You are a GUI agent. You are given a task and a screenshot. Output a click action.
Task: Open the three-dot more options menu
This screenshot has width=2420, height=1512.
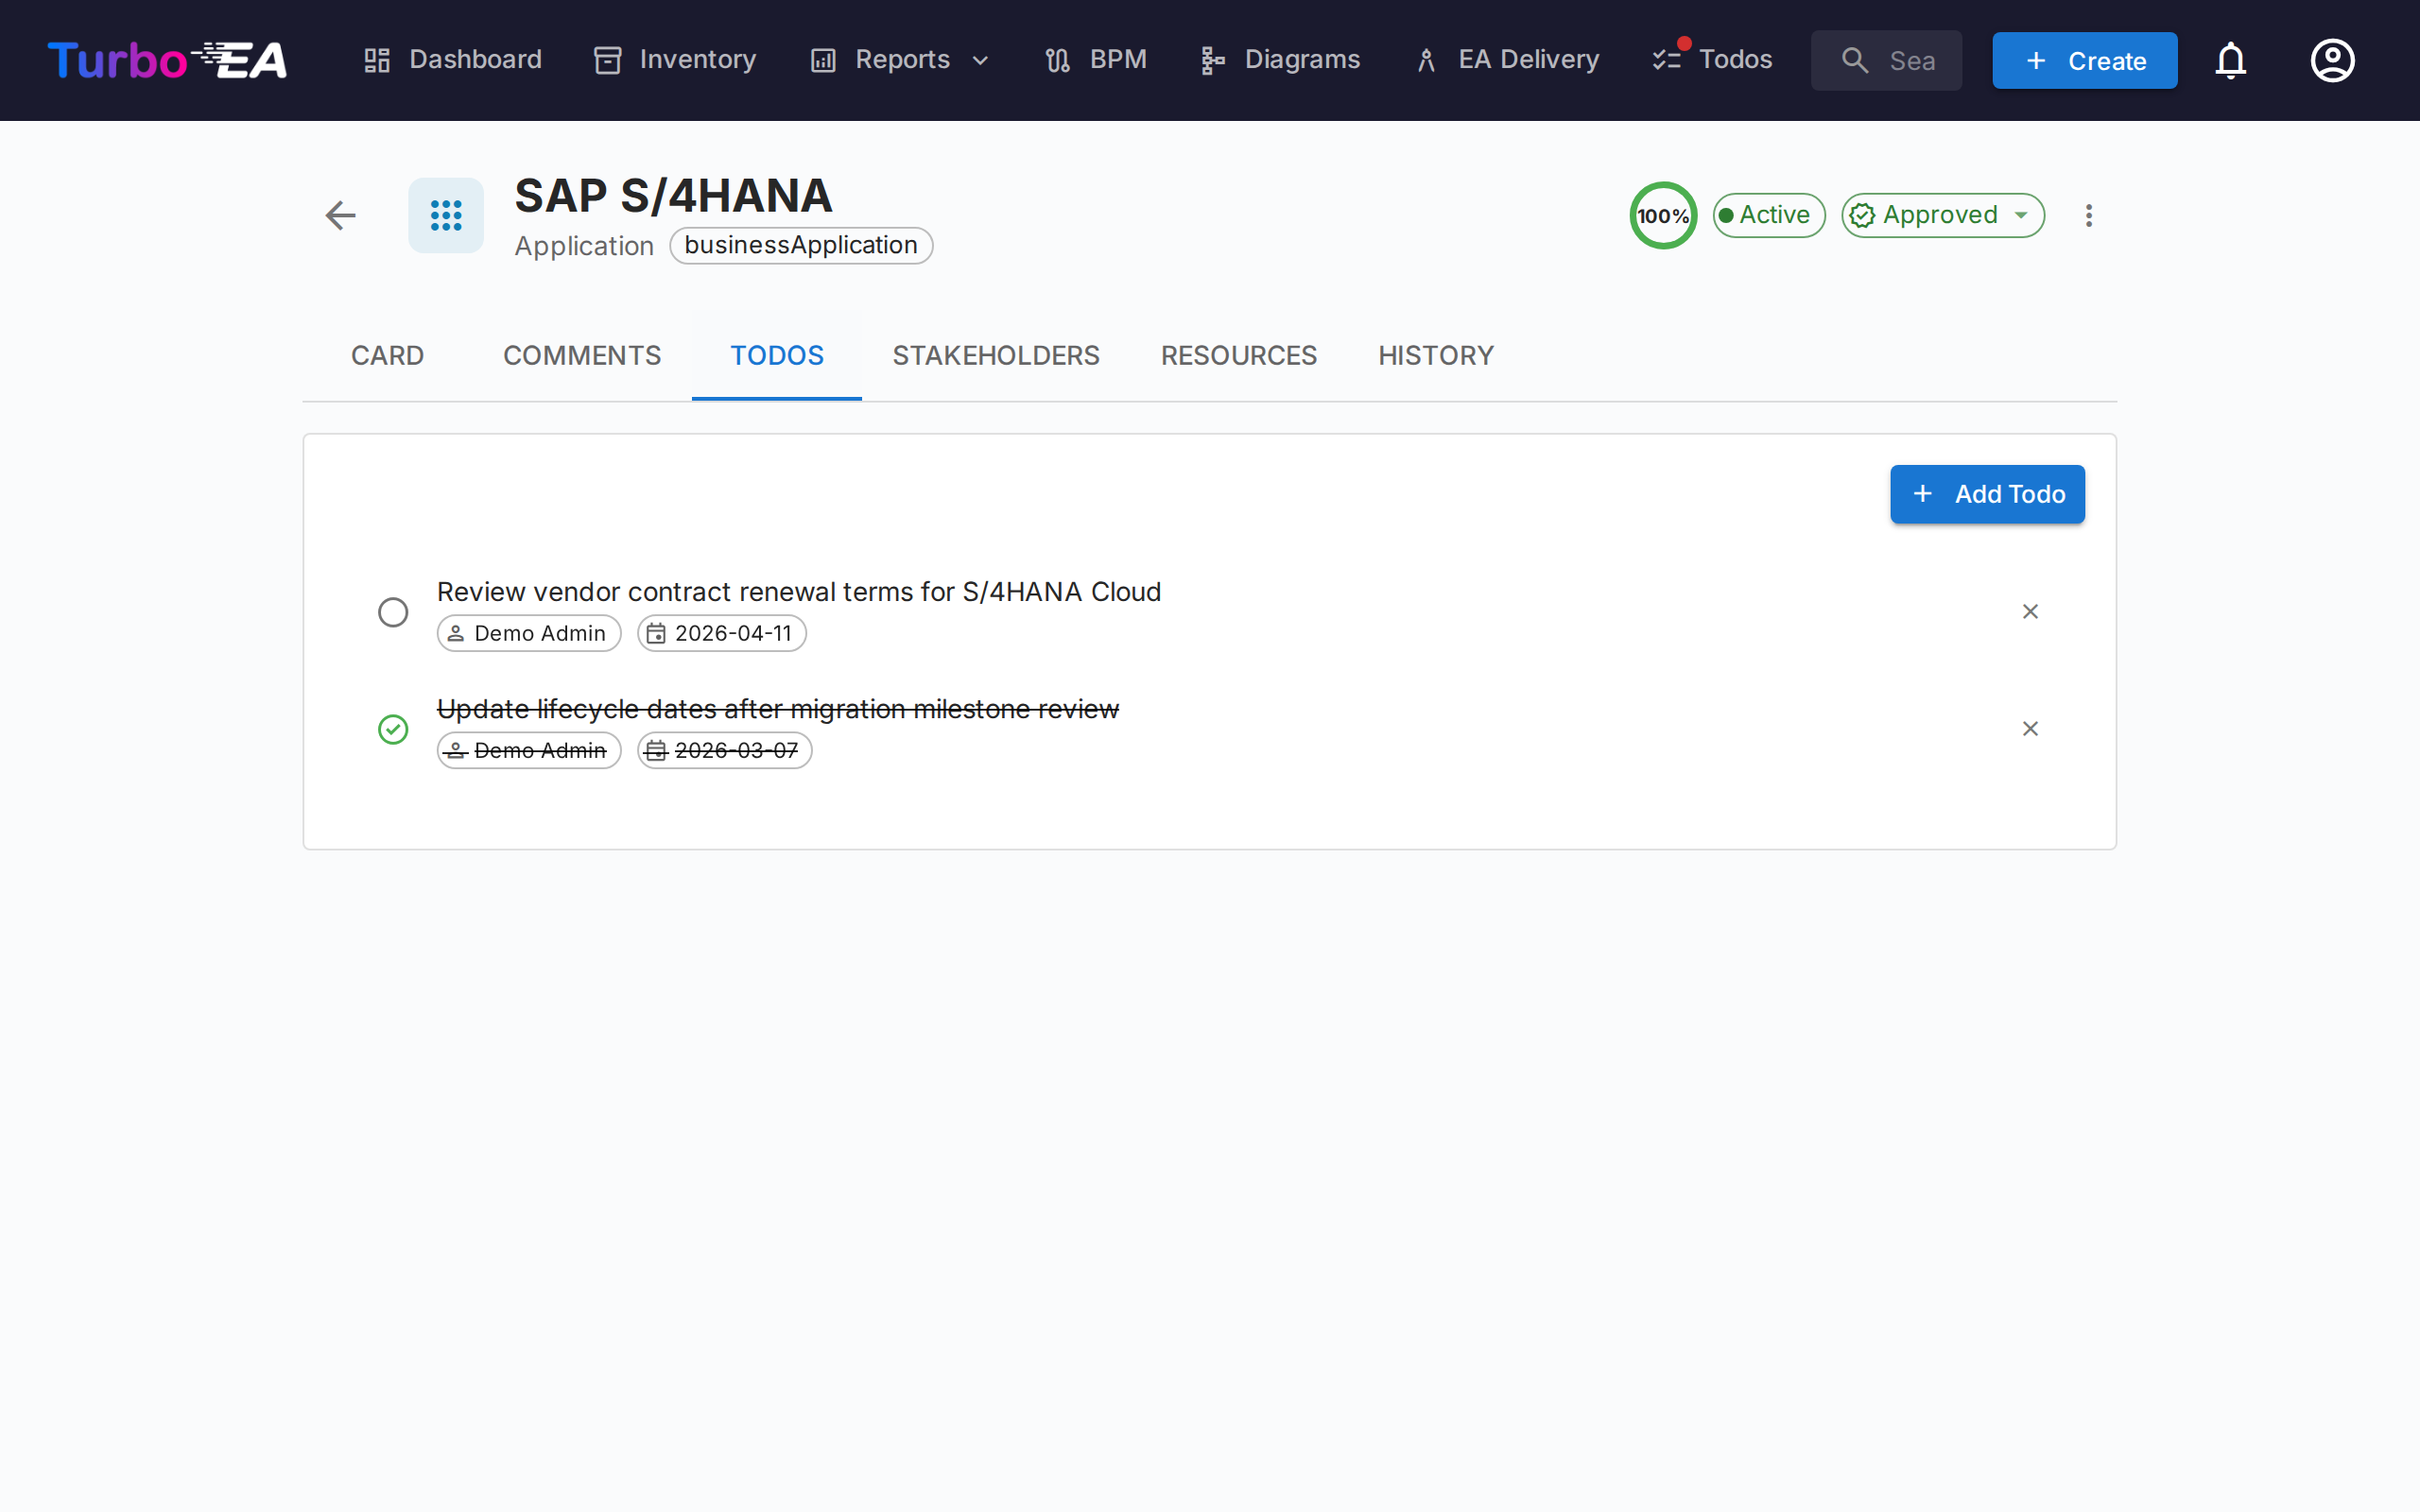pos(2088,215)
